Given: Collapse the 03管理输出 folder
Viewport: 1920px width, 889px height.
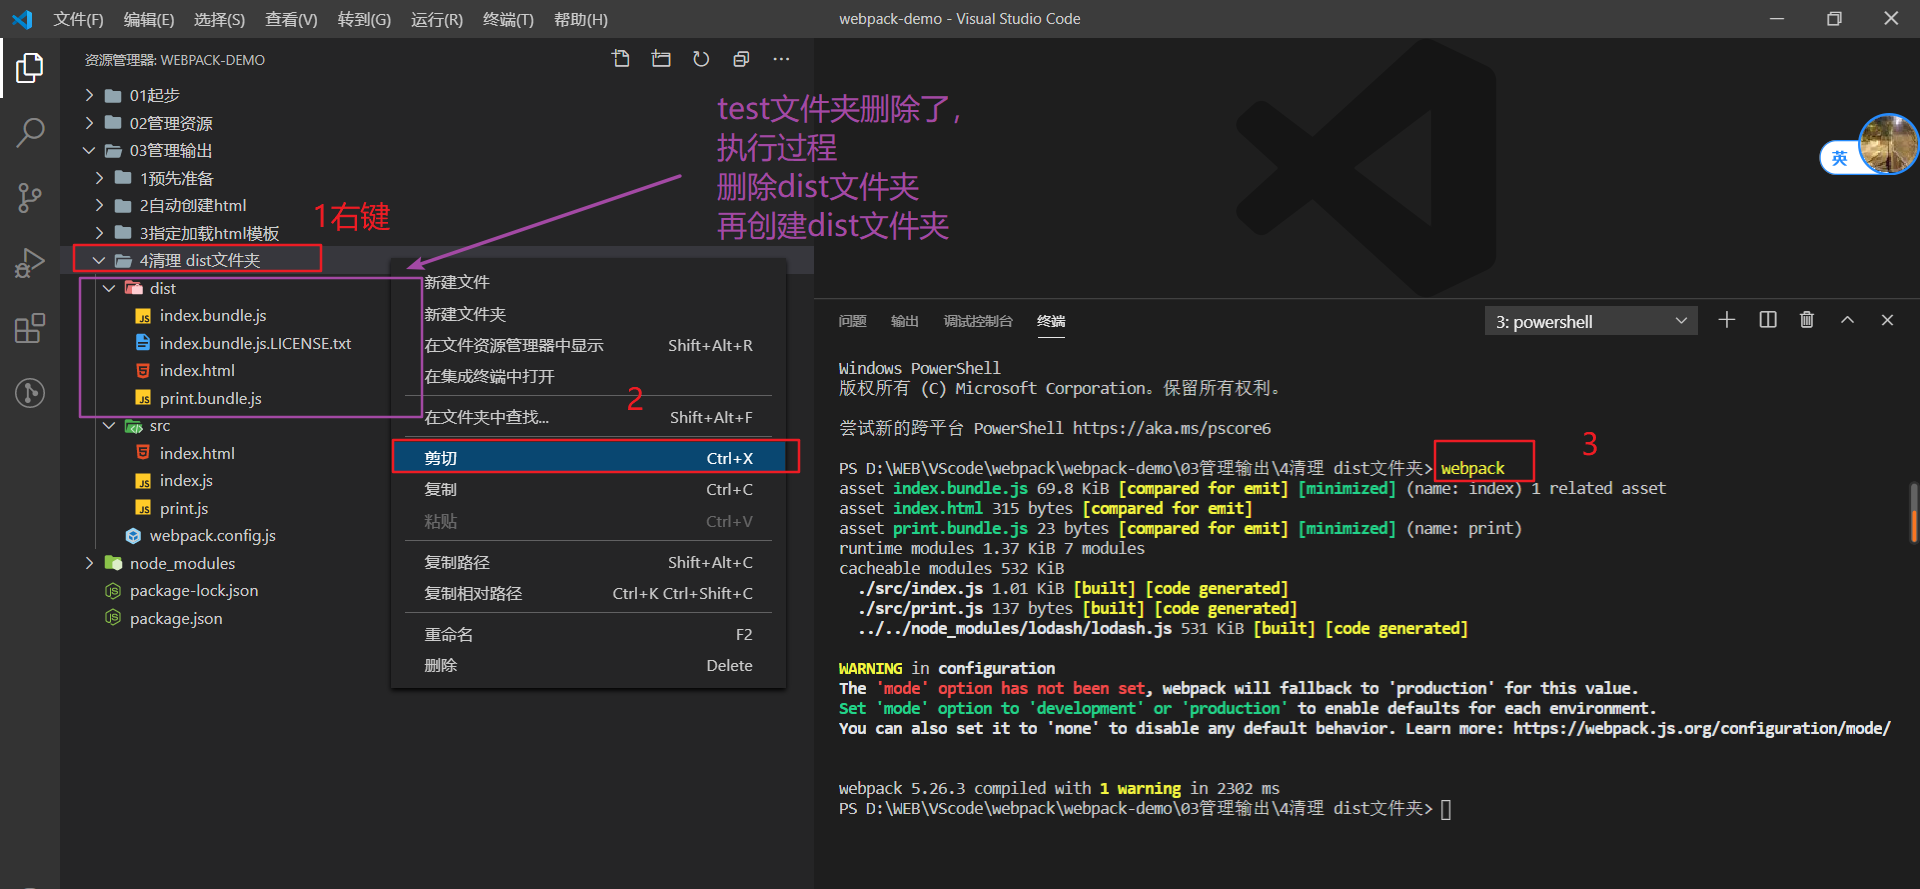Looking at the screenshot, I should point(89,150).
